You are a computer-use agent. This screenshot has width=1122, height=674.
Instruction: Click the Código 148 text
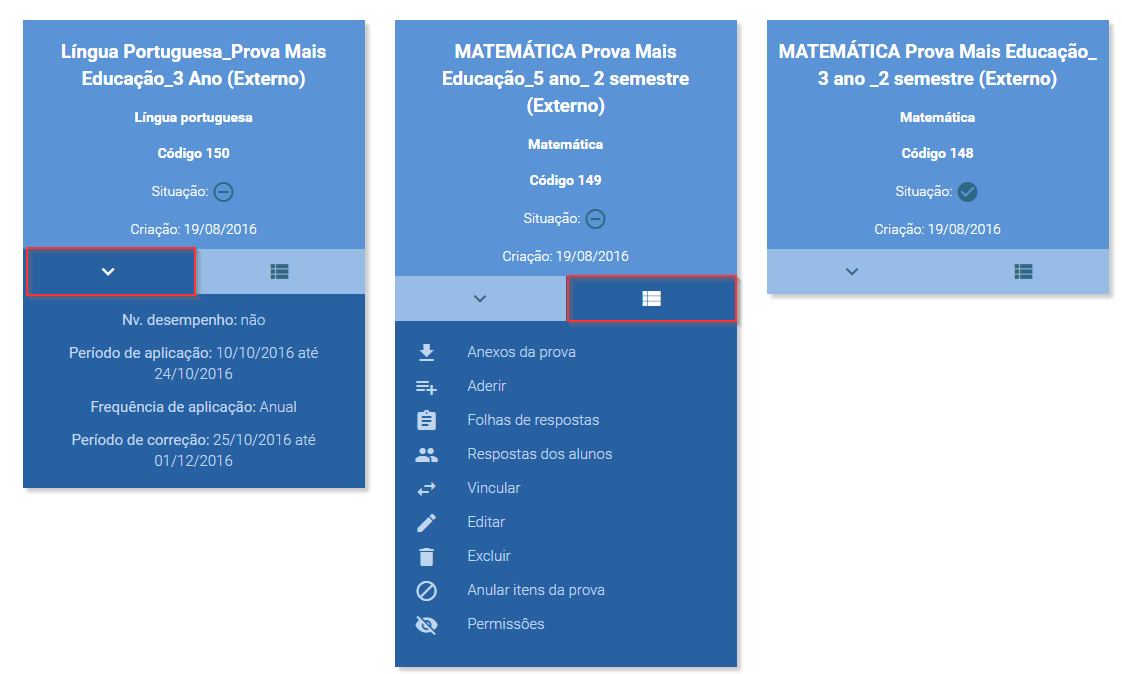[937, 153]
